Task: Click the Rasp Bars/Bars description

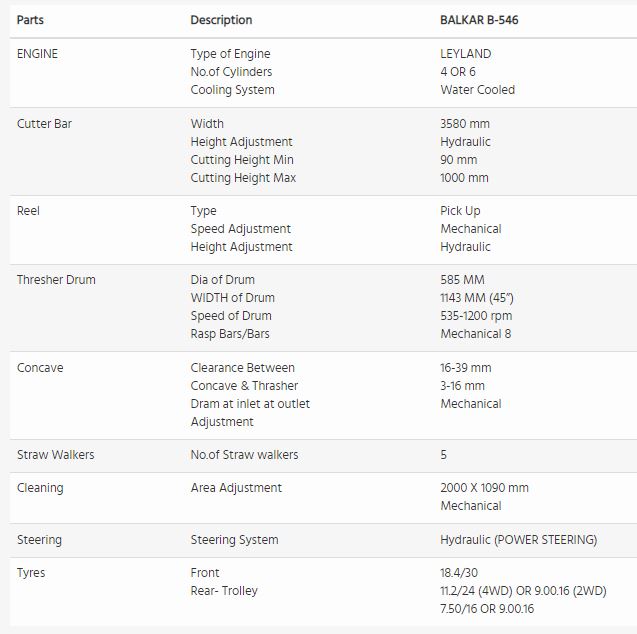Action: pos(230,334)
